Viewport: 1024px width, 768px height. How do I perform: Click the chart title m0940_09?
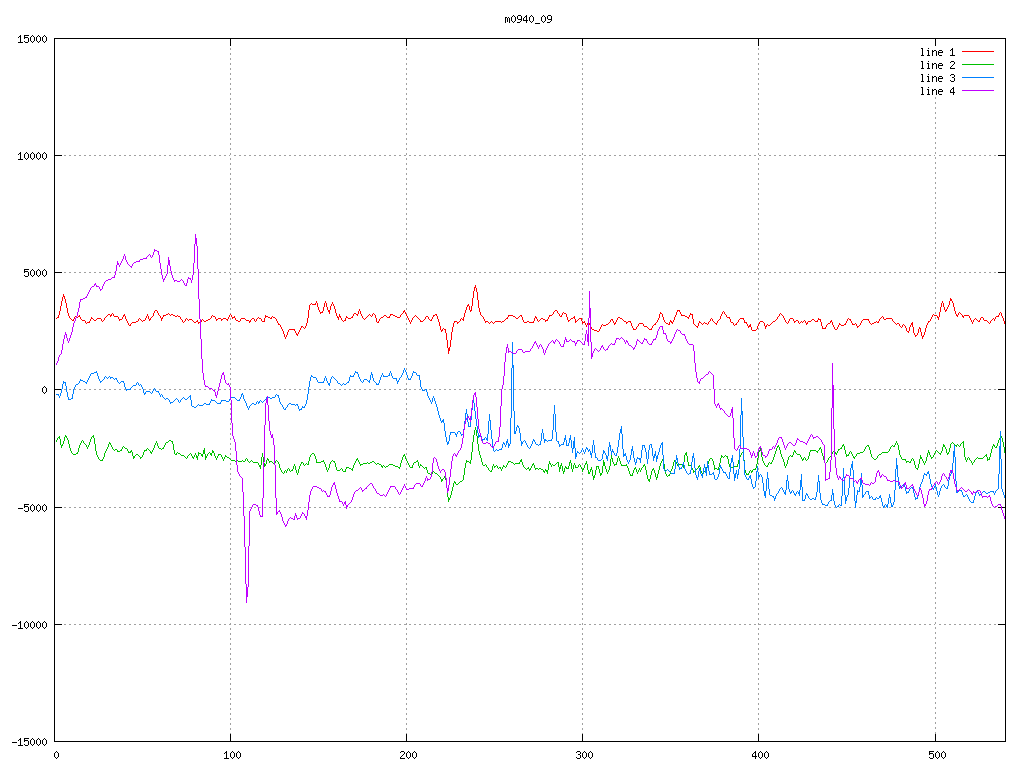528,19
